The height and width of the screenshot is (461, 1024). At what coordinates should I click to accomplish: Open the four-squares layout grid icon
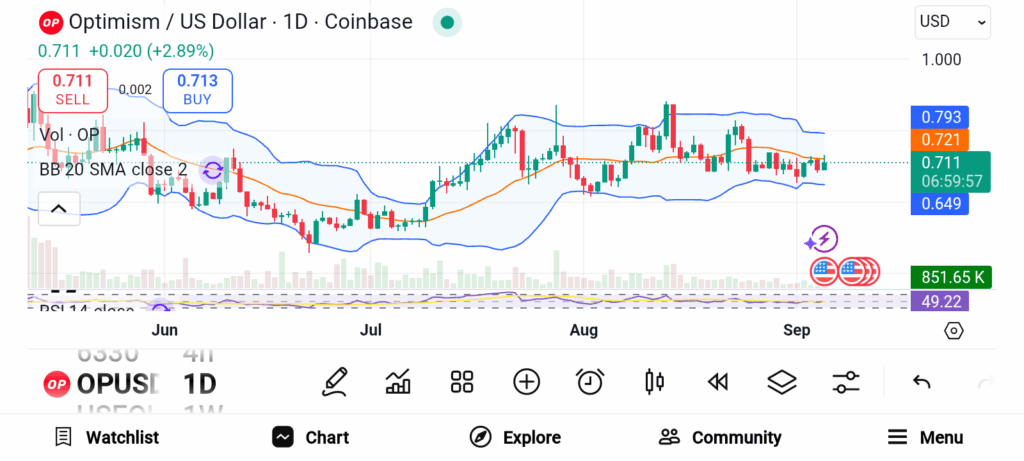tap(462, 382)
